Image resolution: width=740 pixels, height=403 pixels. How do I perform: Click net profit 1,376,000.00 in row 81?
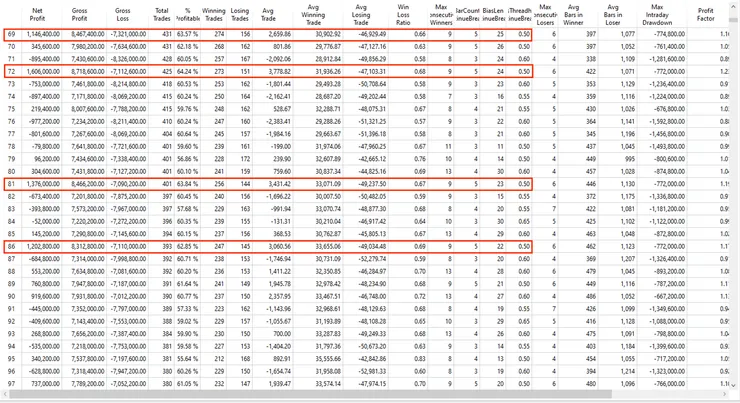(x=43, y=184)
